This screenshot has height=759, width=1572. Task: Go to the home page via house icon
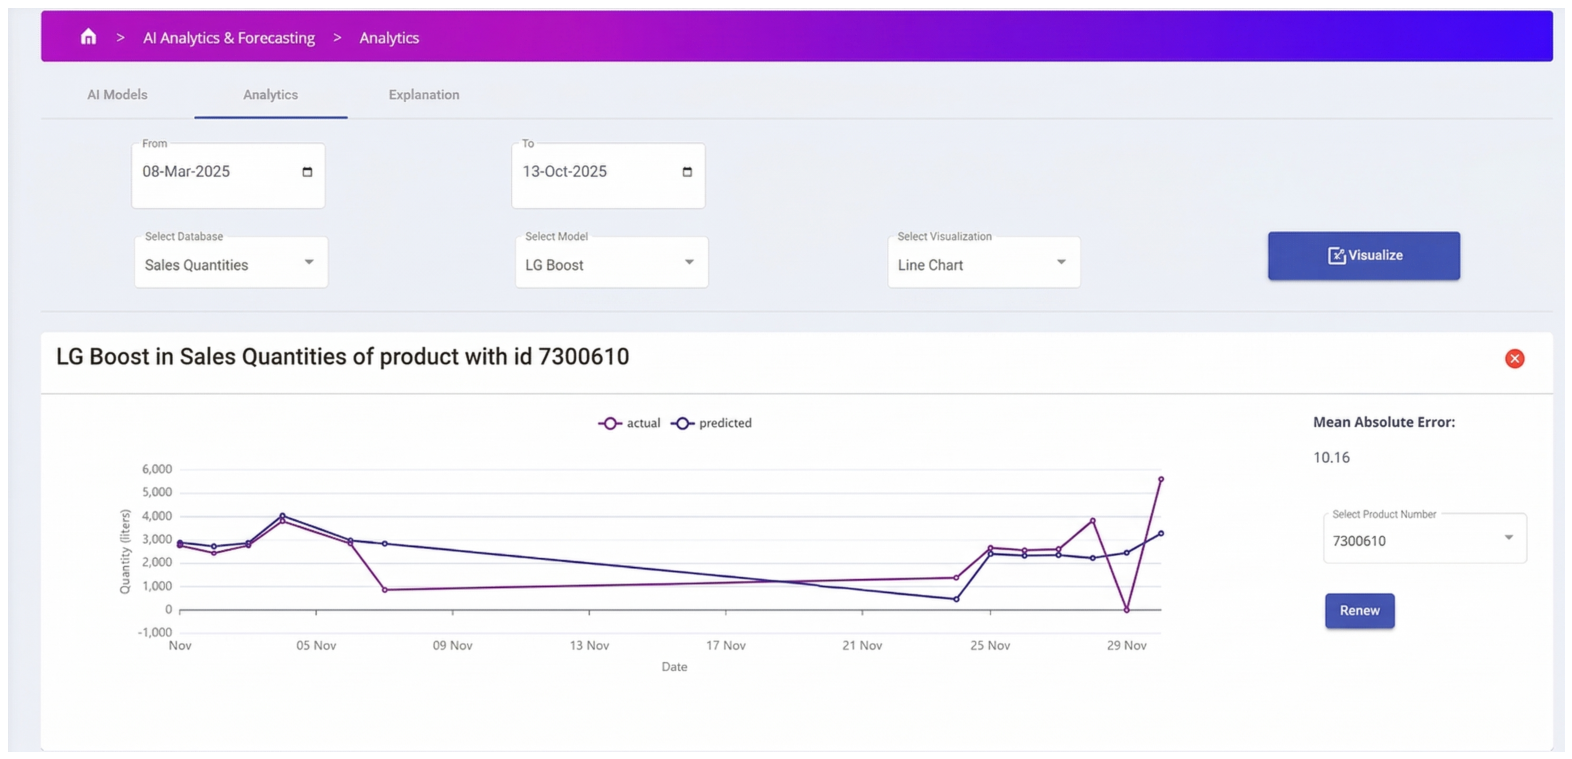tap(88, 37)
